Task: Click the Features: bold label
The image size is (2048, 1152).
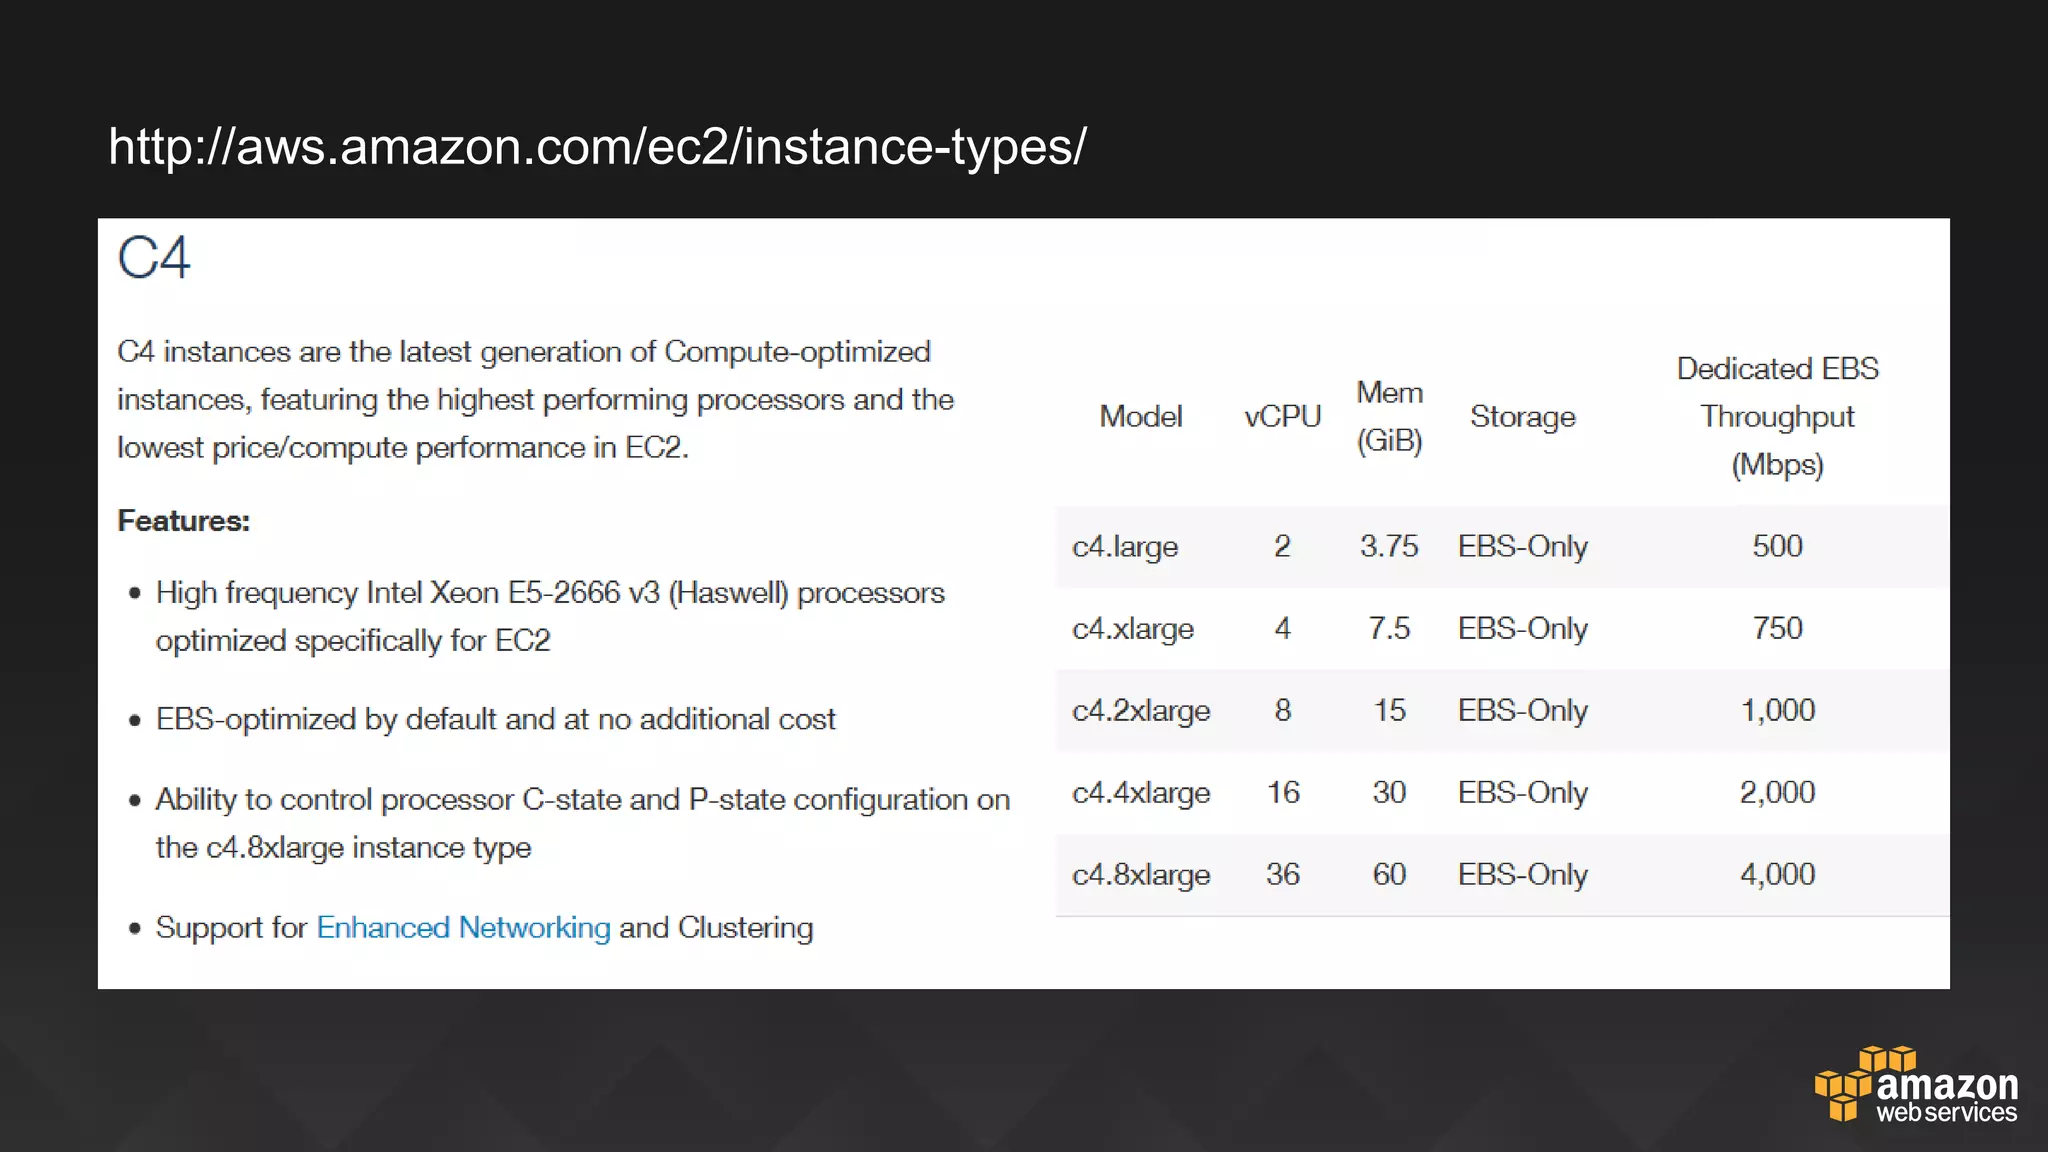Action: (x=183, y=521)
